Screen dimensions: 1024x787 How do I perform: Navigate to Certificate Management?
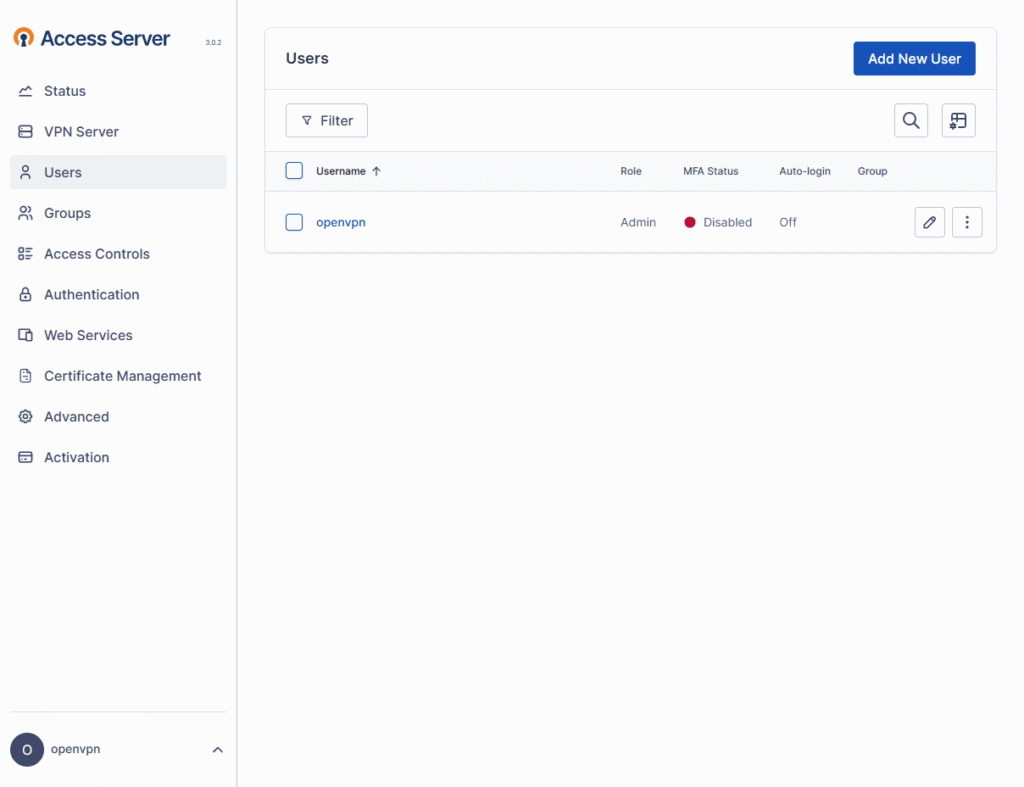click(x=122, y=376)
